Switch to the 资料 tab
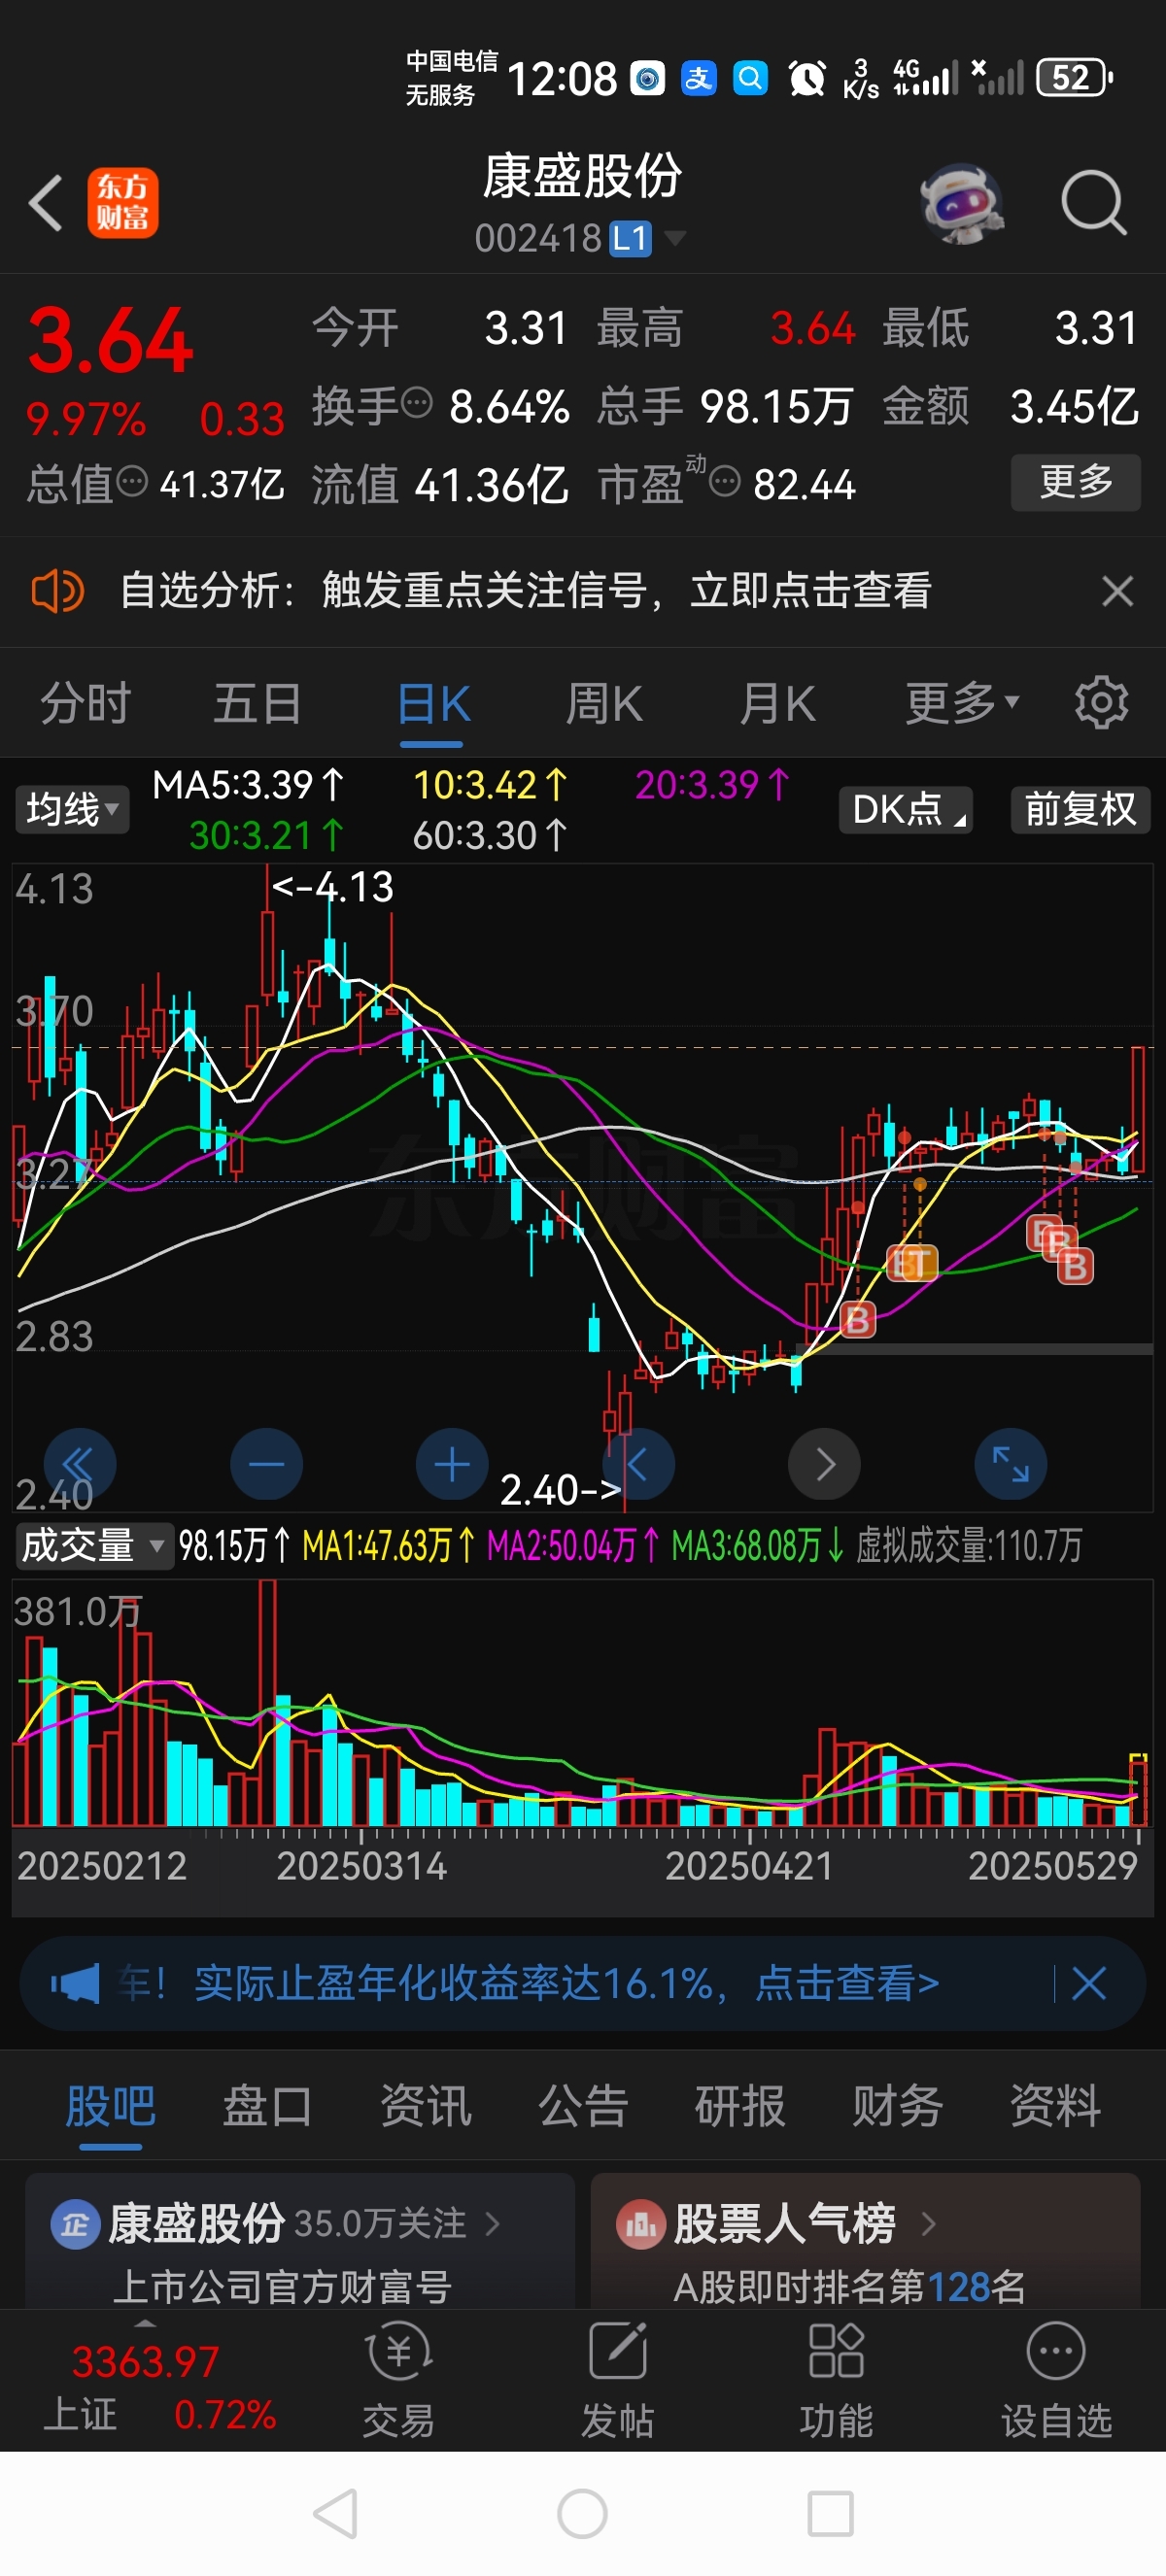The image size is (1166, 2576). (x=1055, y=2106)
